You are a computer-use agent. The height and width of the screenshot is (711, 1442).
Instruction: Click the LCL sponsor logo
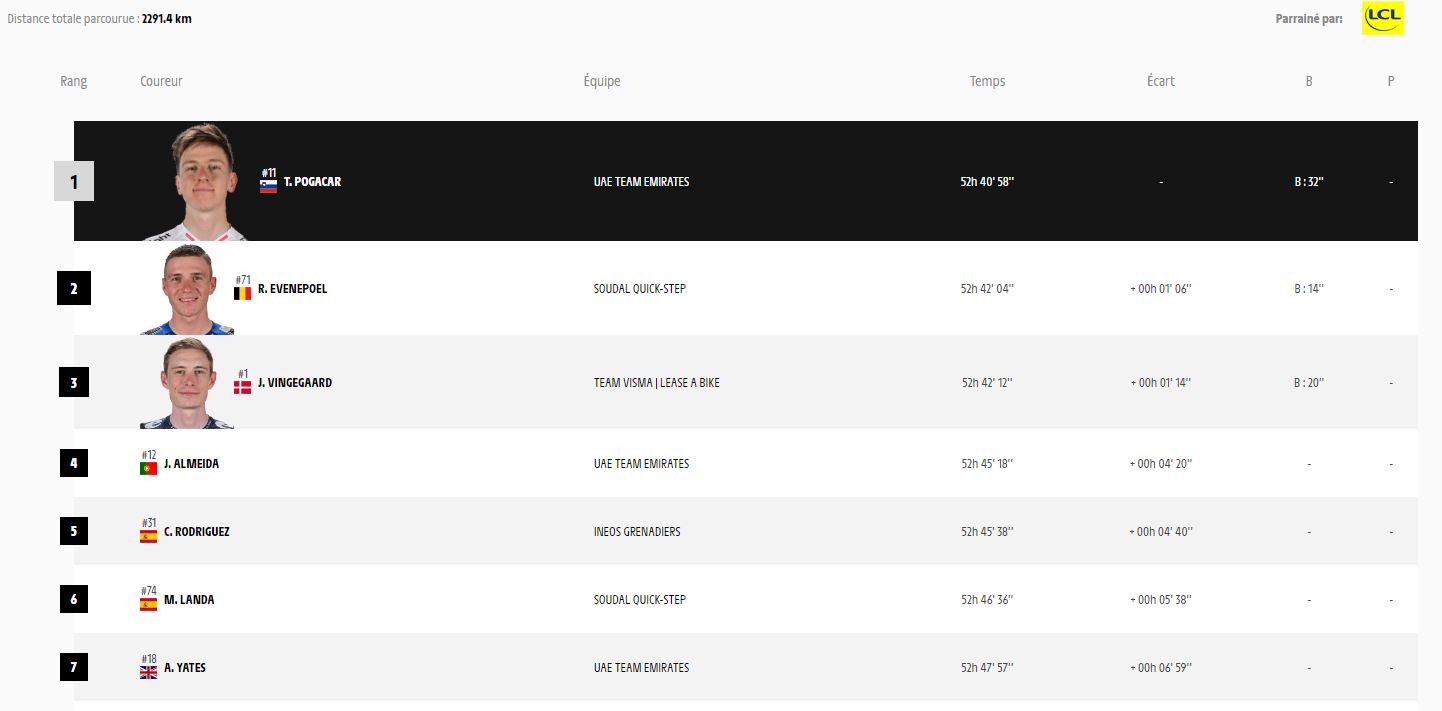(1382, 18)
